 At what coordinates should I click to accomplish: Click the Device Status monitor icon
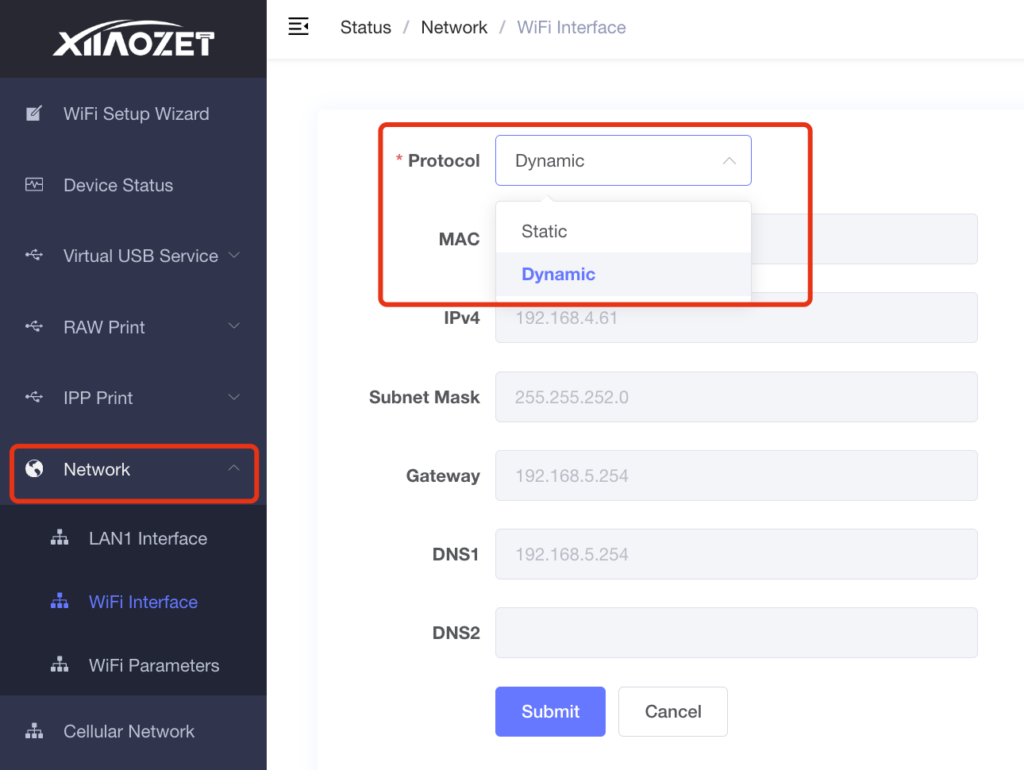(34, 185)
